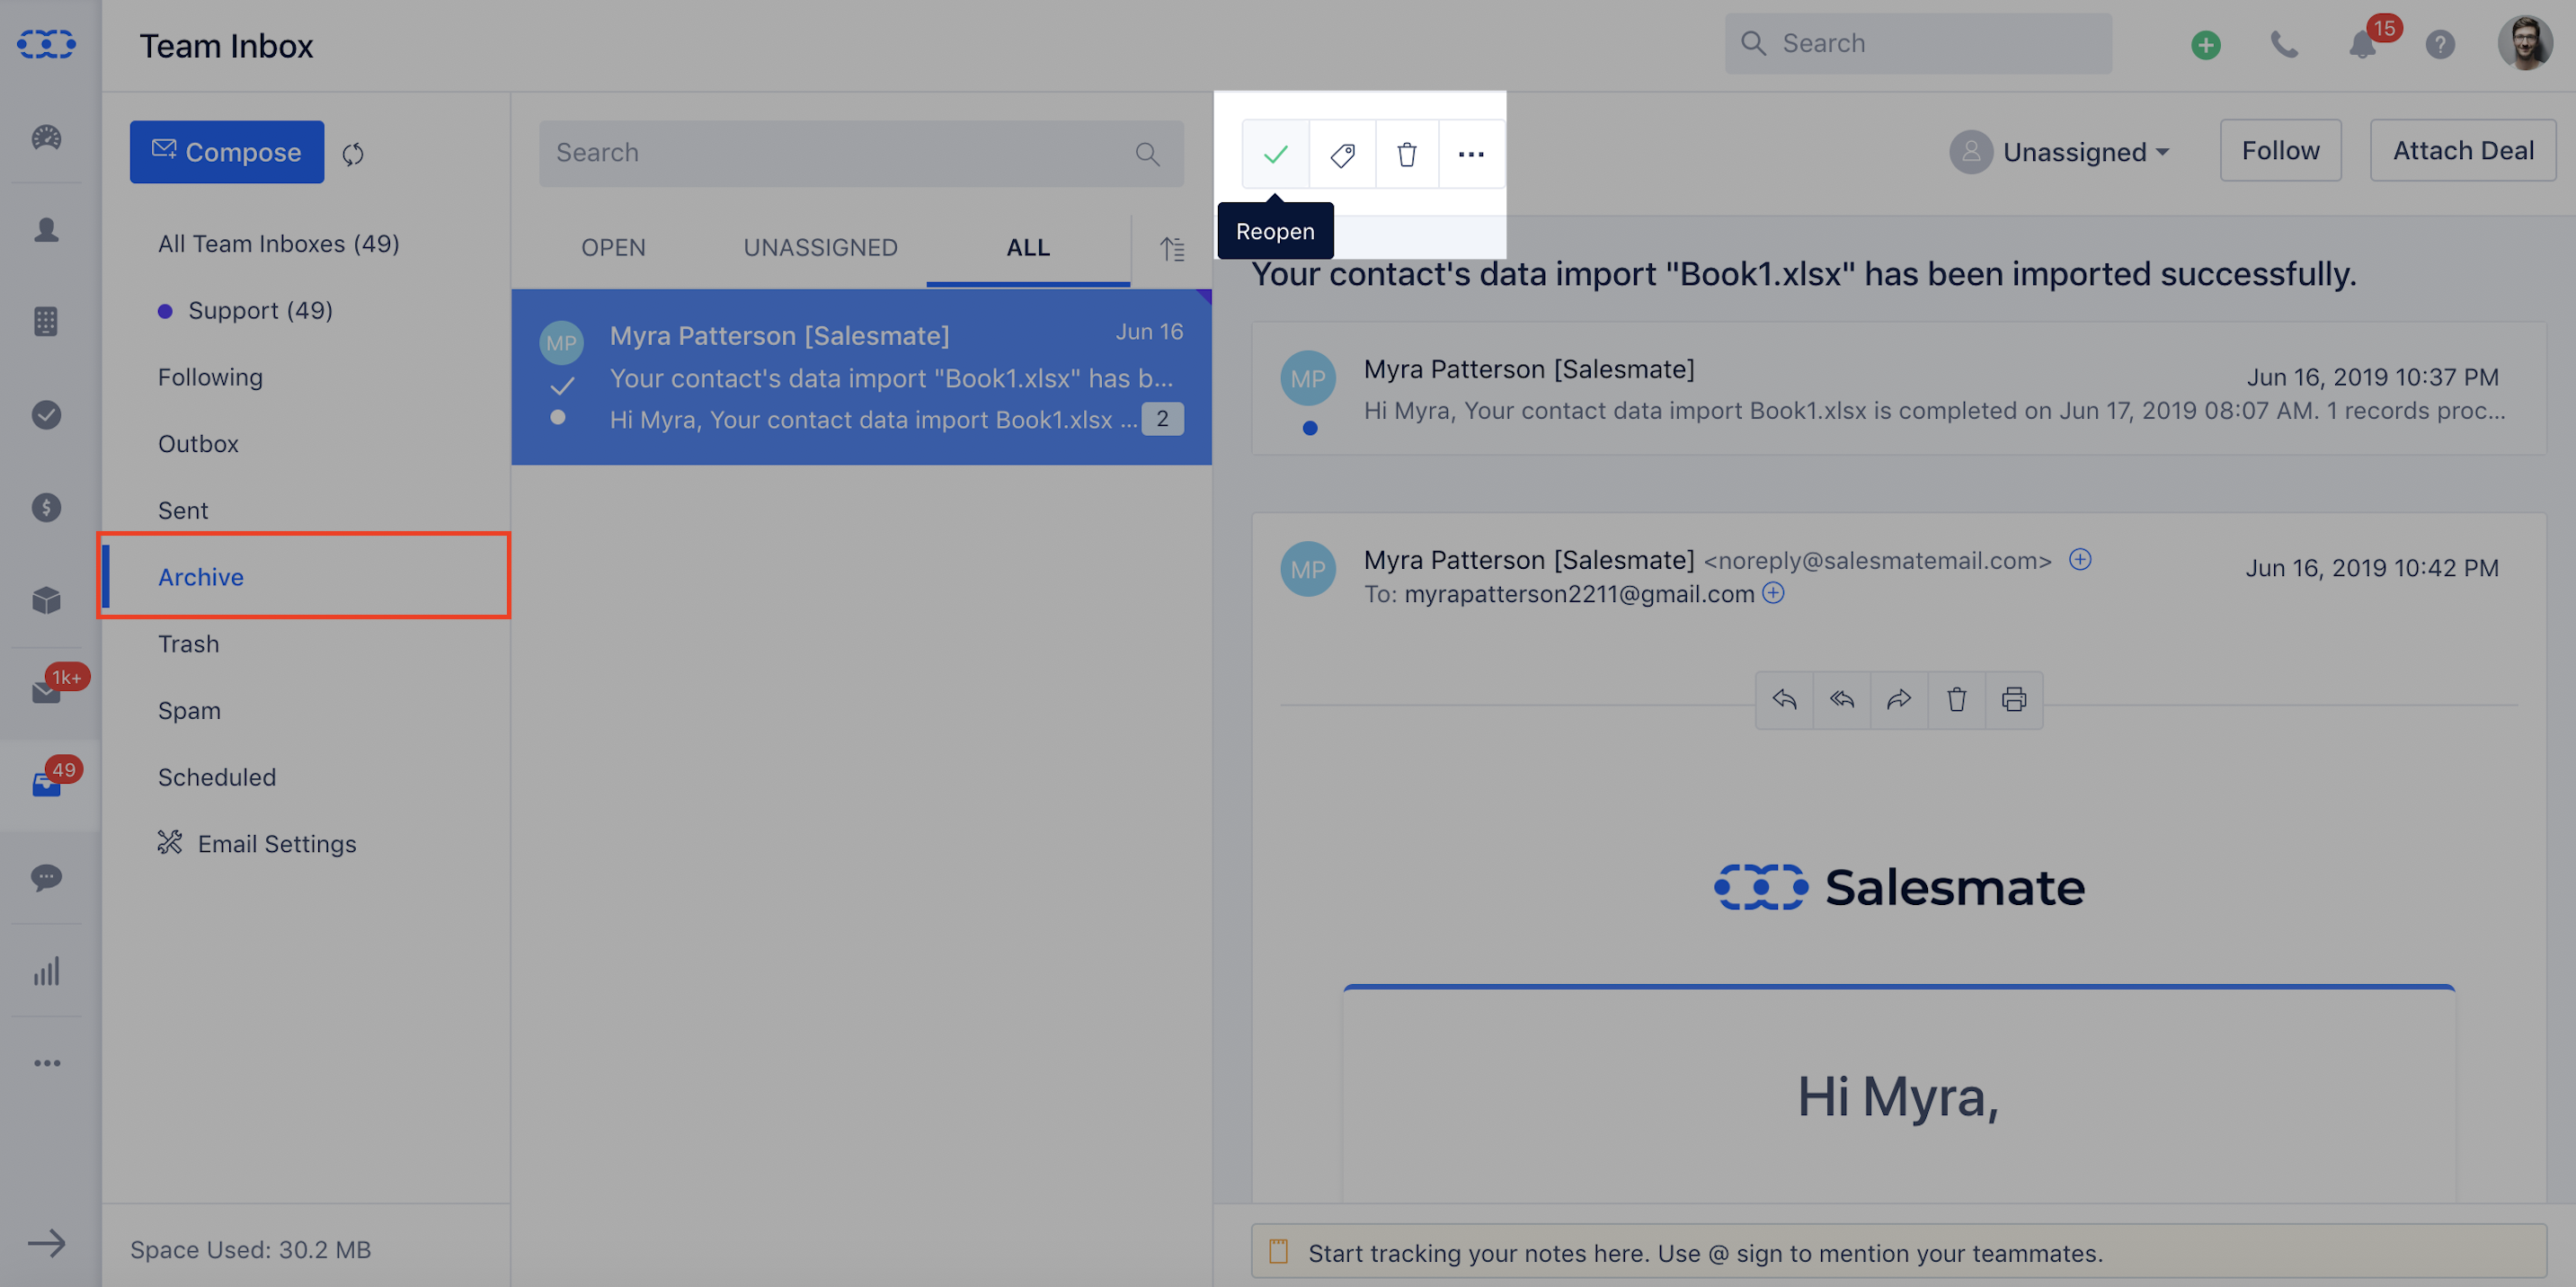Reopen the conversation with the green checkmark

tap(1276, 154)
